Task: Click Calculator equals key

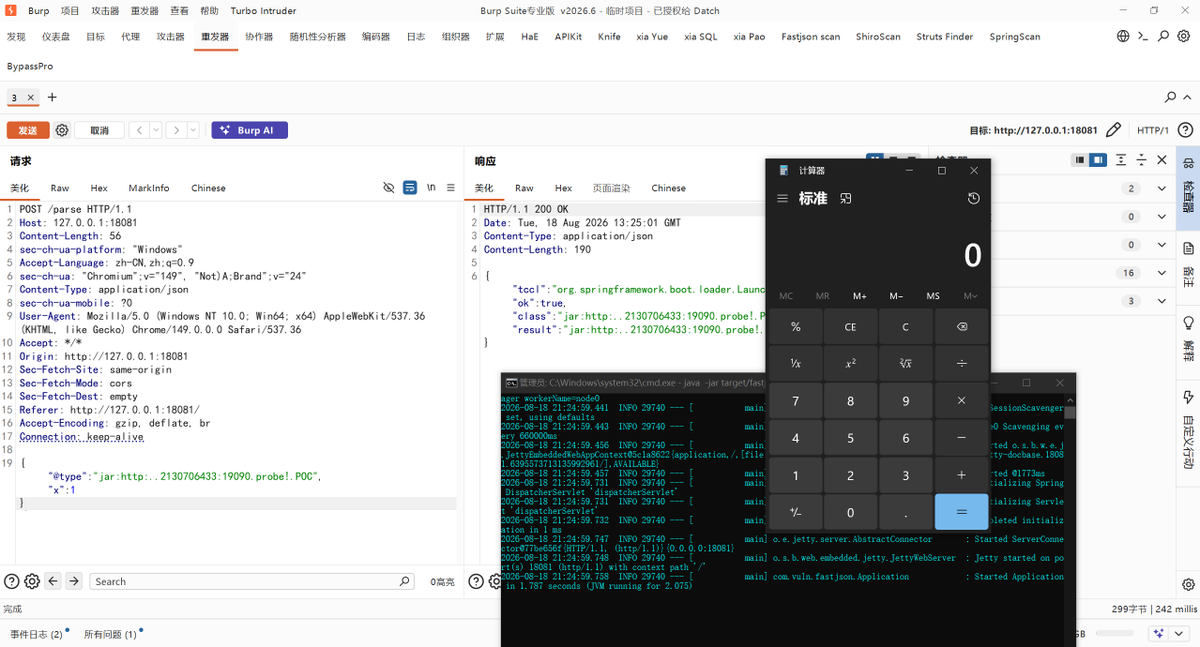Action: coord(961,512)
